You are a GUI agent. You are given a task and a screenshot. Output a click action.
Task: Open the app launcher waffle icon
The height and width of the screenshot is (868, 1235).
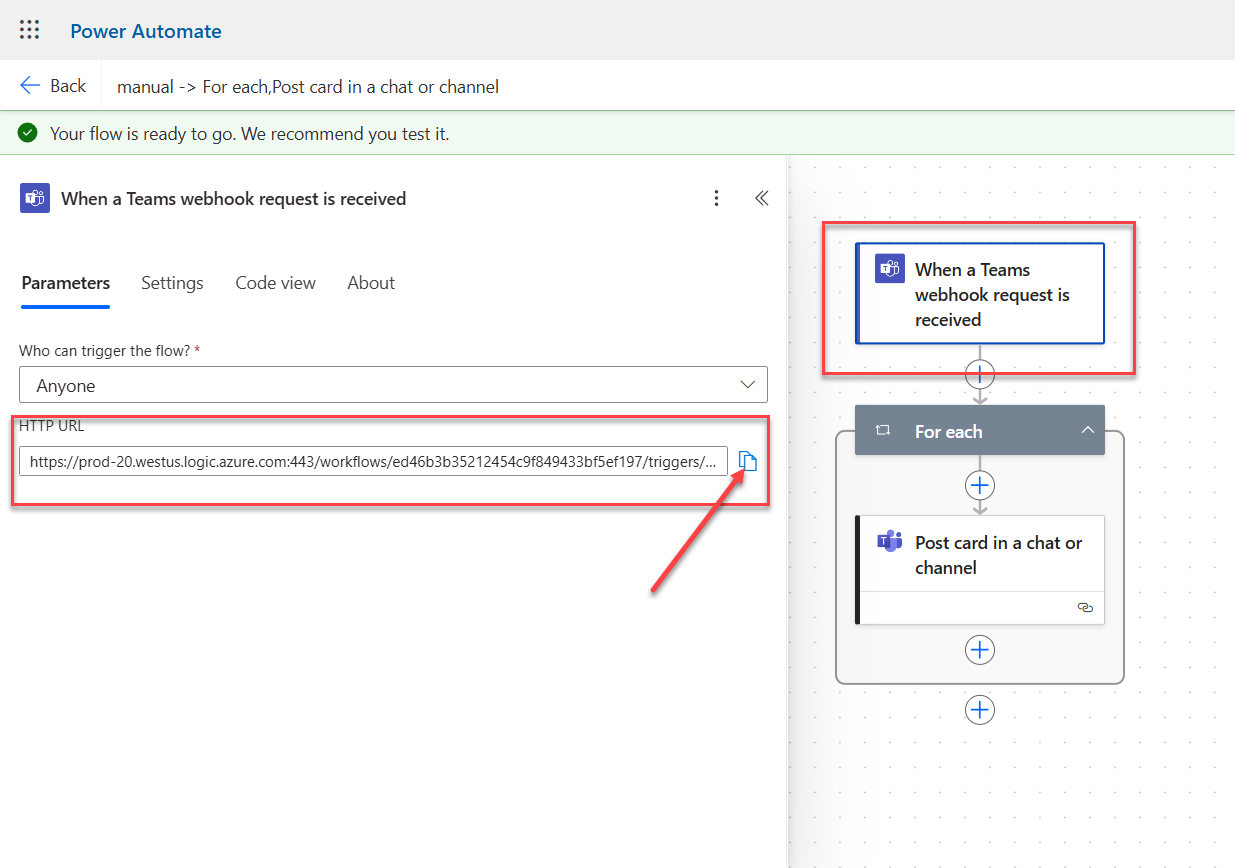[30, 30]
